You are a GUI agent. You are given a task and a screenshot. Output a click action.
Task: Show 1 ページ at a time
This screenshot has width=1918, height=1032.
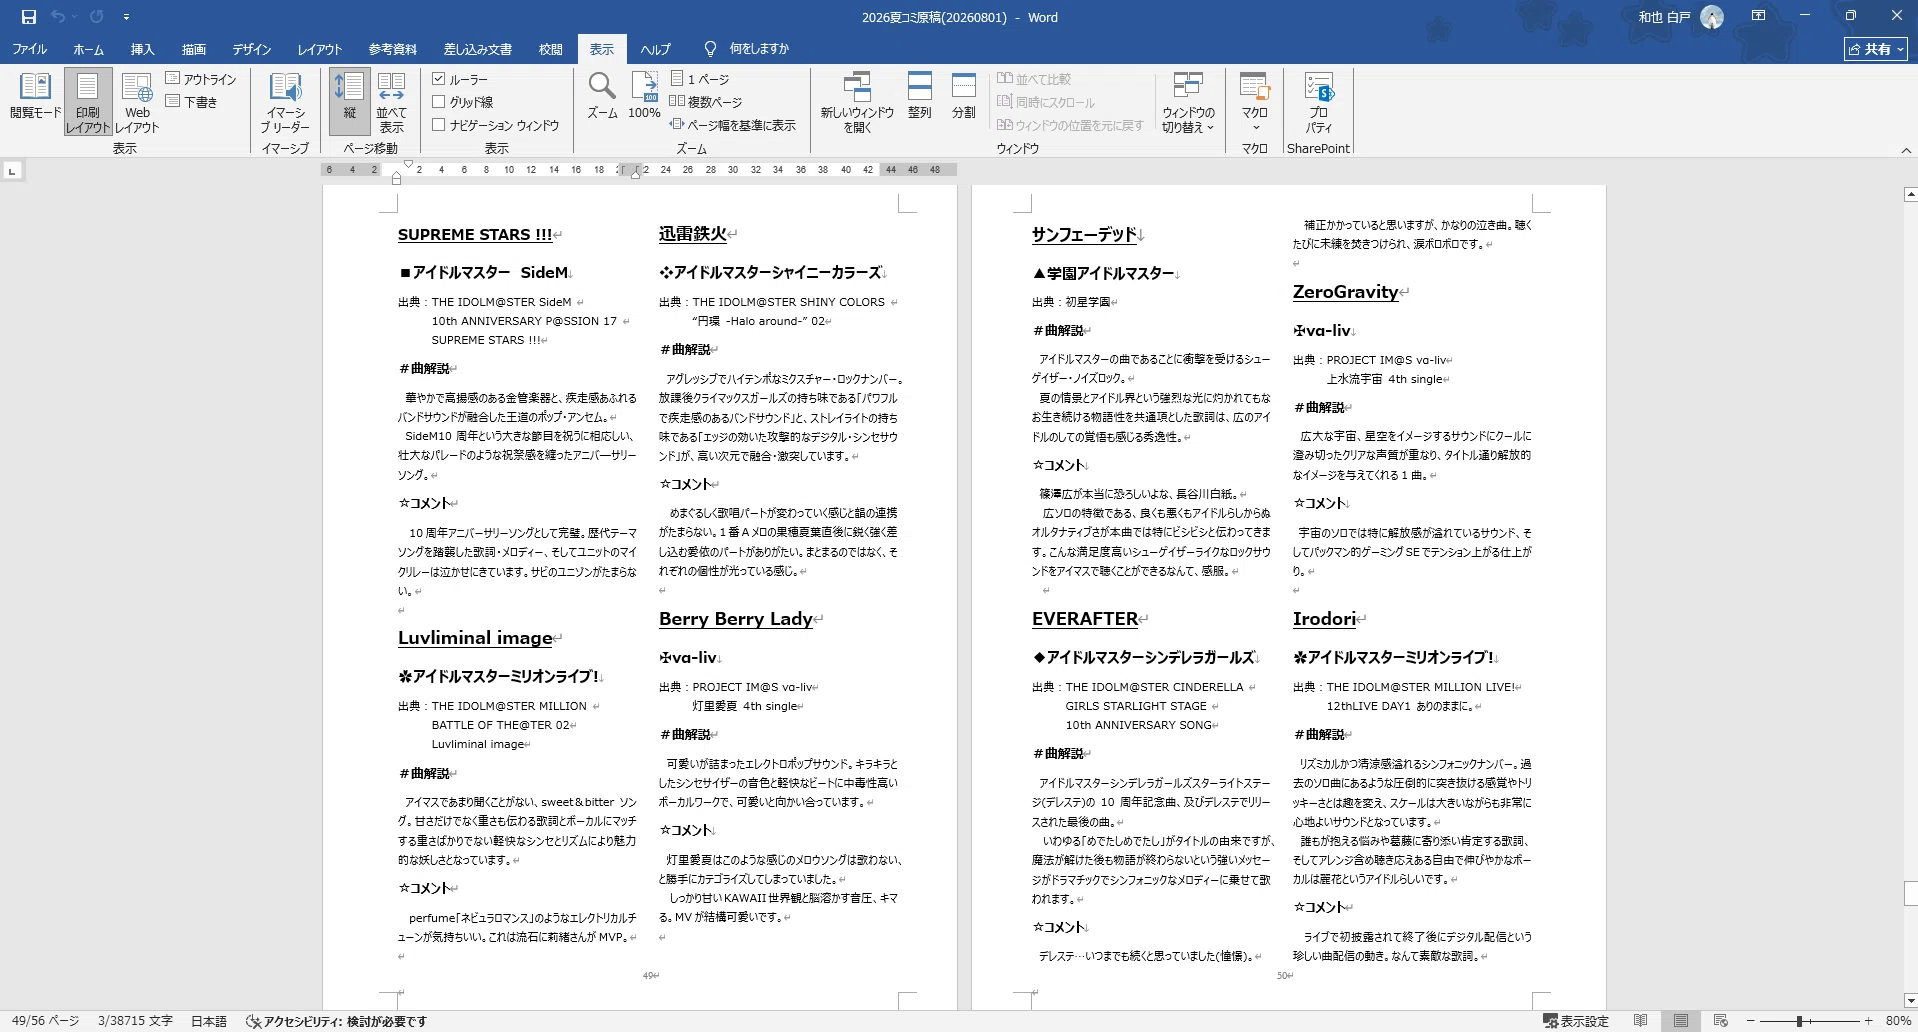pos(700,79)
